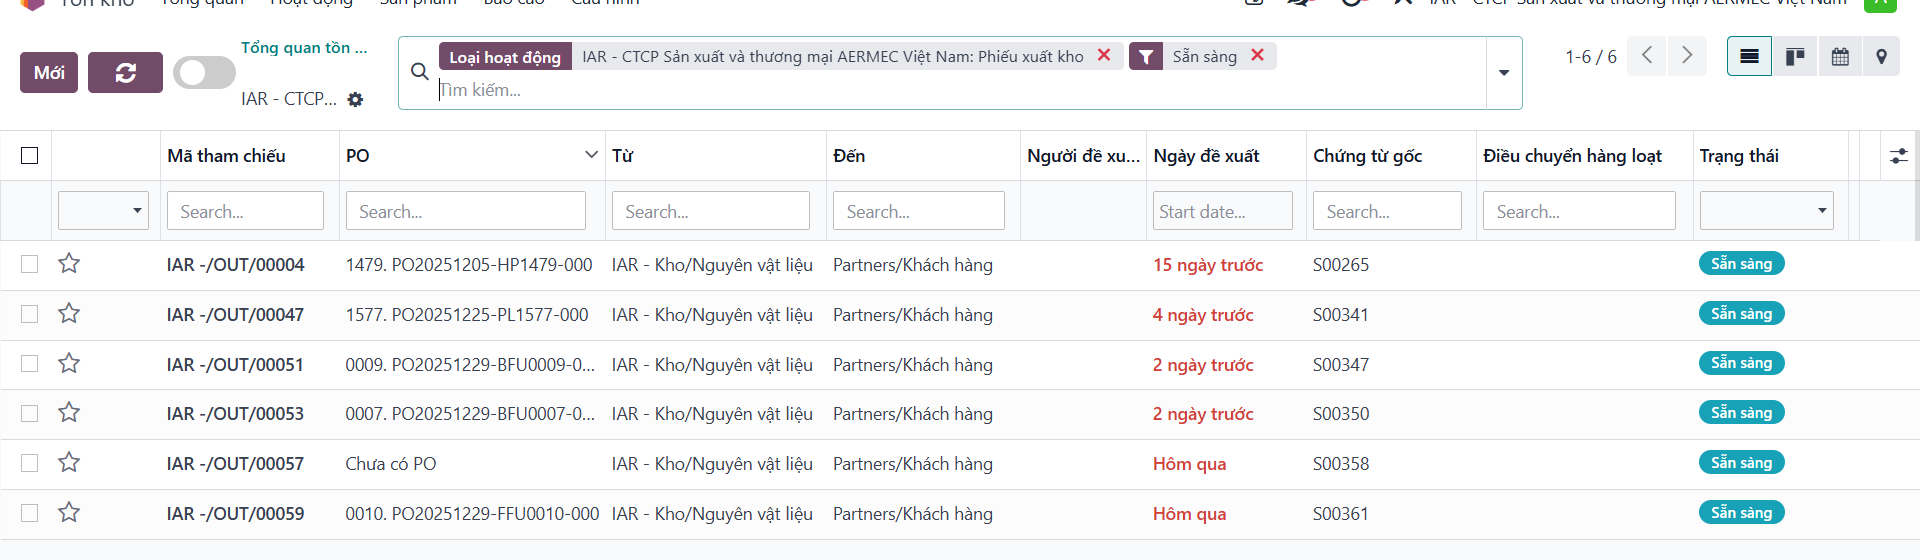Click Sẵn sàng badge of S00350 row
1920x560 pixels.
tap(1741, 413)
